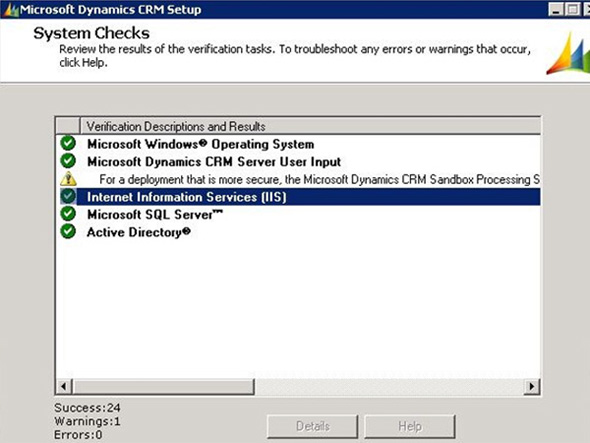
Task: Click green check icon beside Windows Operating System
Action: tap(68, 143)
